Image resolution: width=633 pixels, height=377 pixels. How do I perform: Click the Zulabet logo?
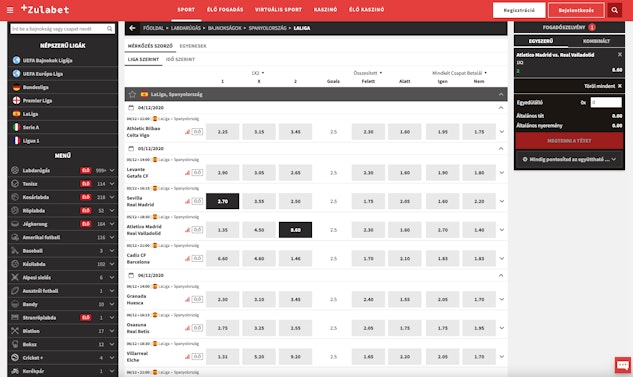[45, 9]
